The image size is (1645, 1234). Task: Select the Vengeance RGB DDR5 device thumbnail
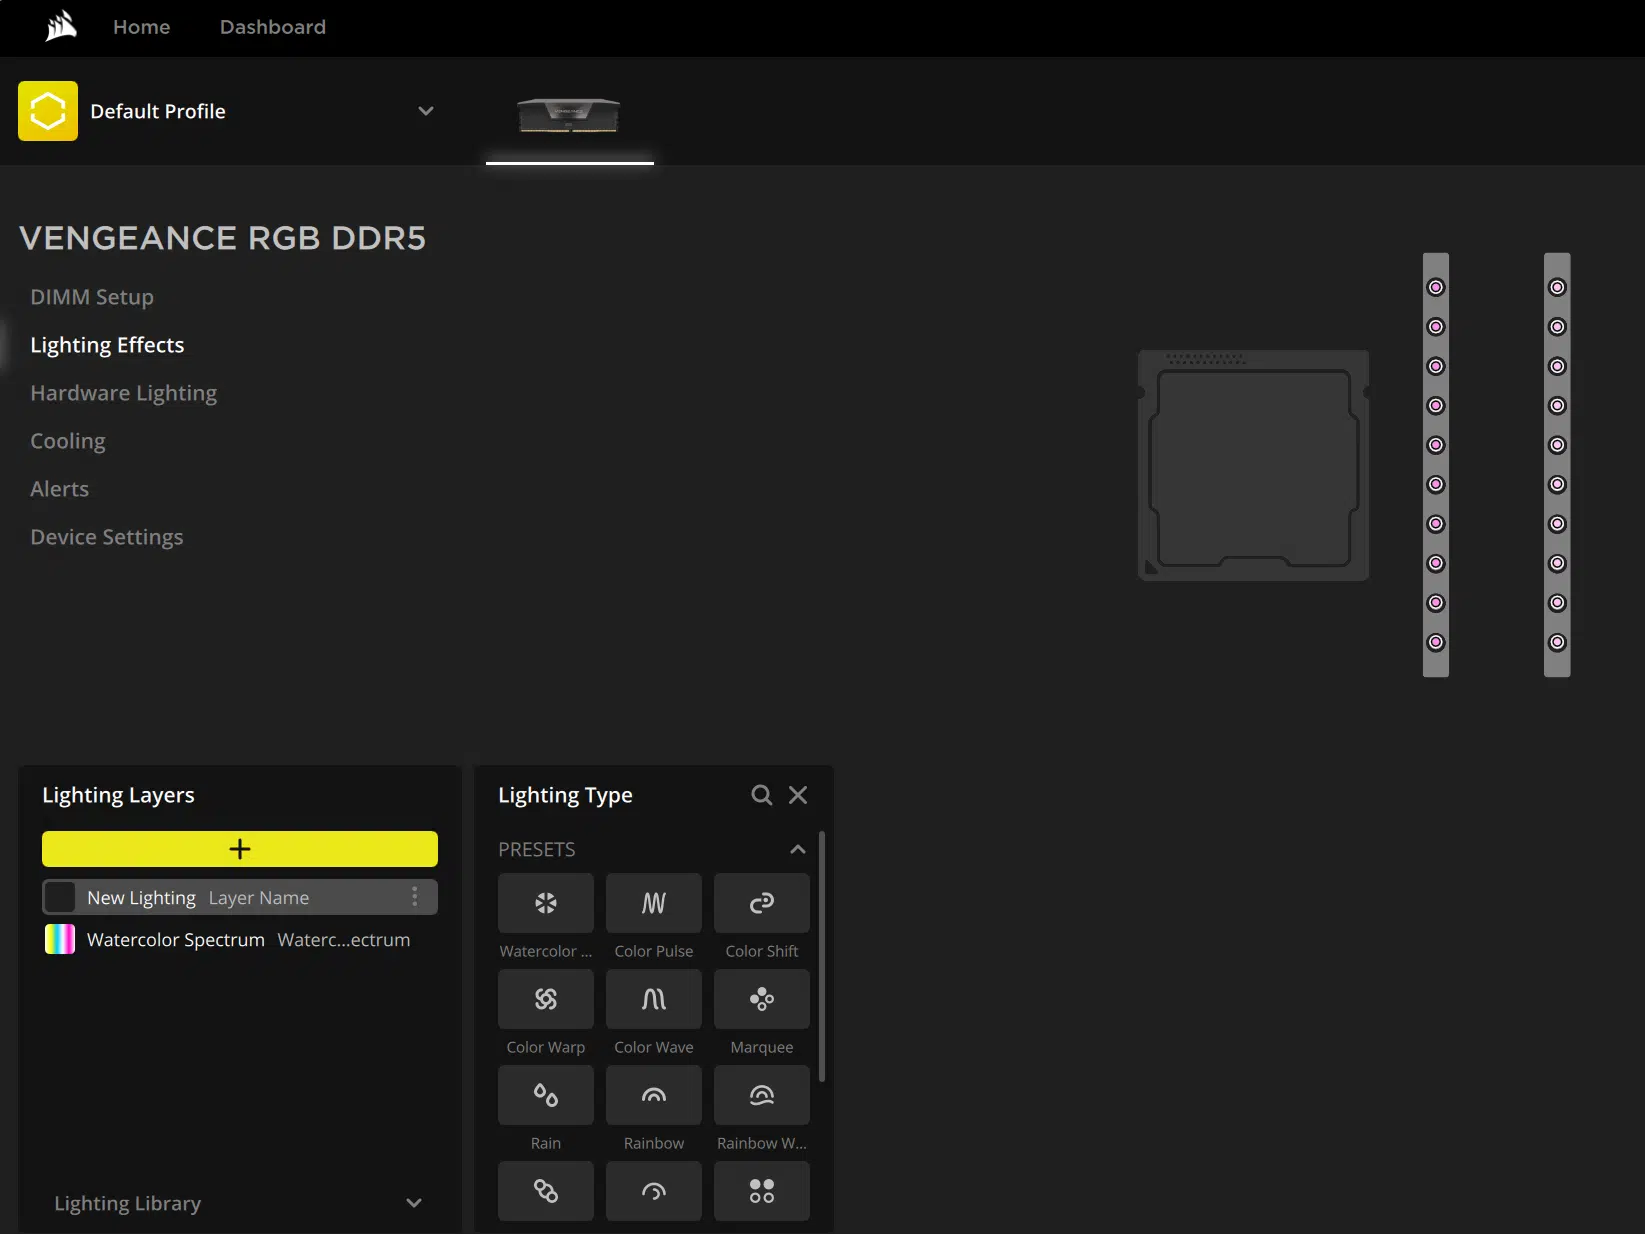click(x=569, y=115)
